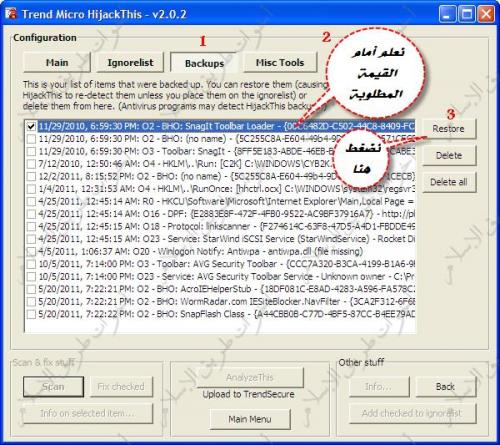Click the Delete button
The width and height of the screenshot is (500, 445).
(449, 155)
